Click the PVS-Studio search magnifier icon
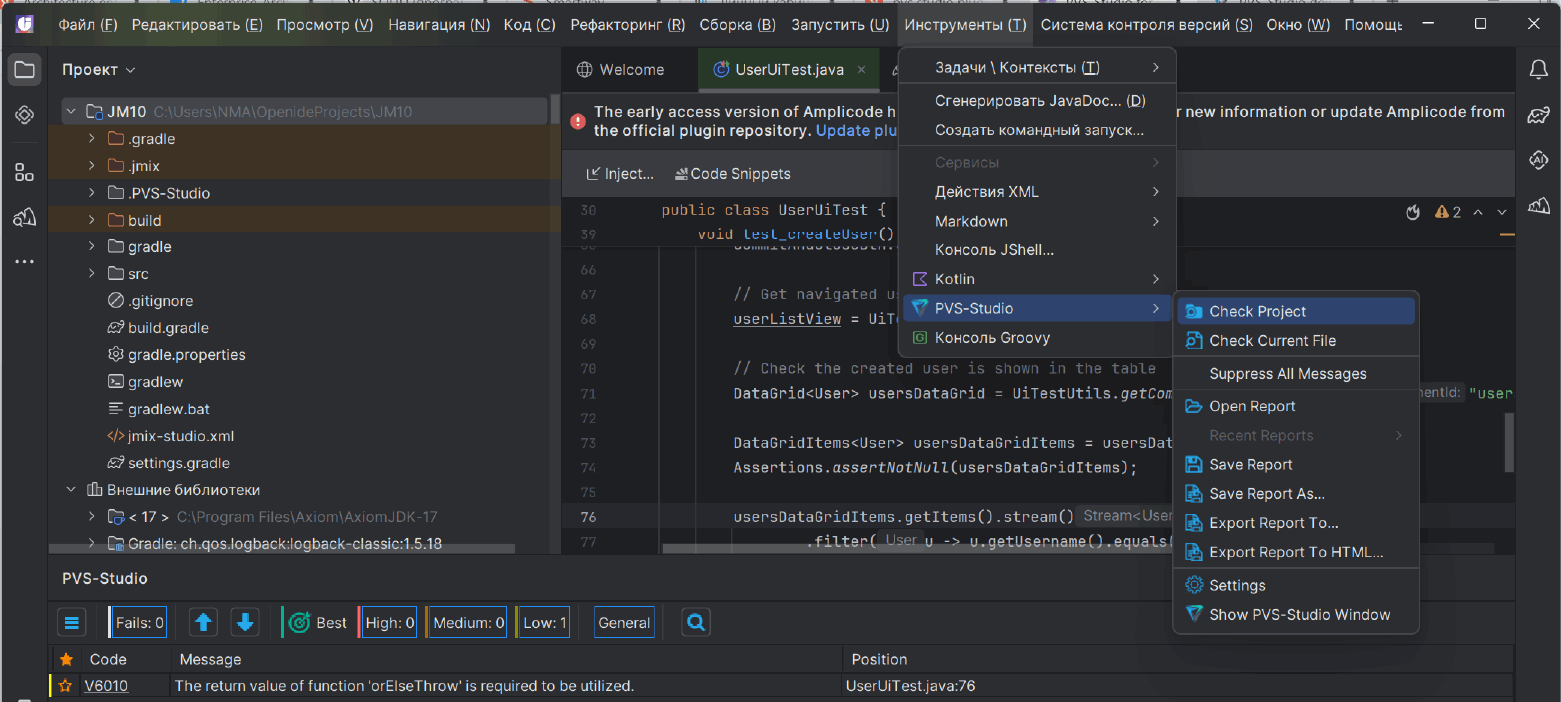This screenshot has width=1561, height=702. [x=696, y=623]
